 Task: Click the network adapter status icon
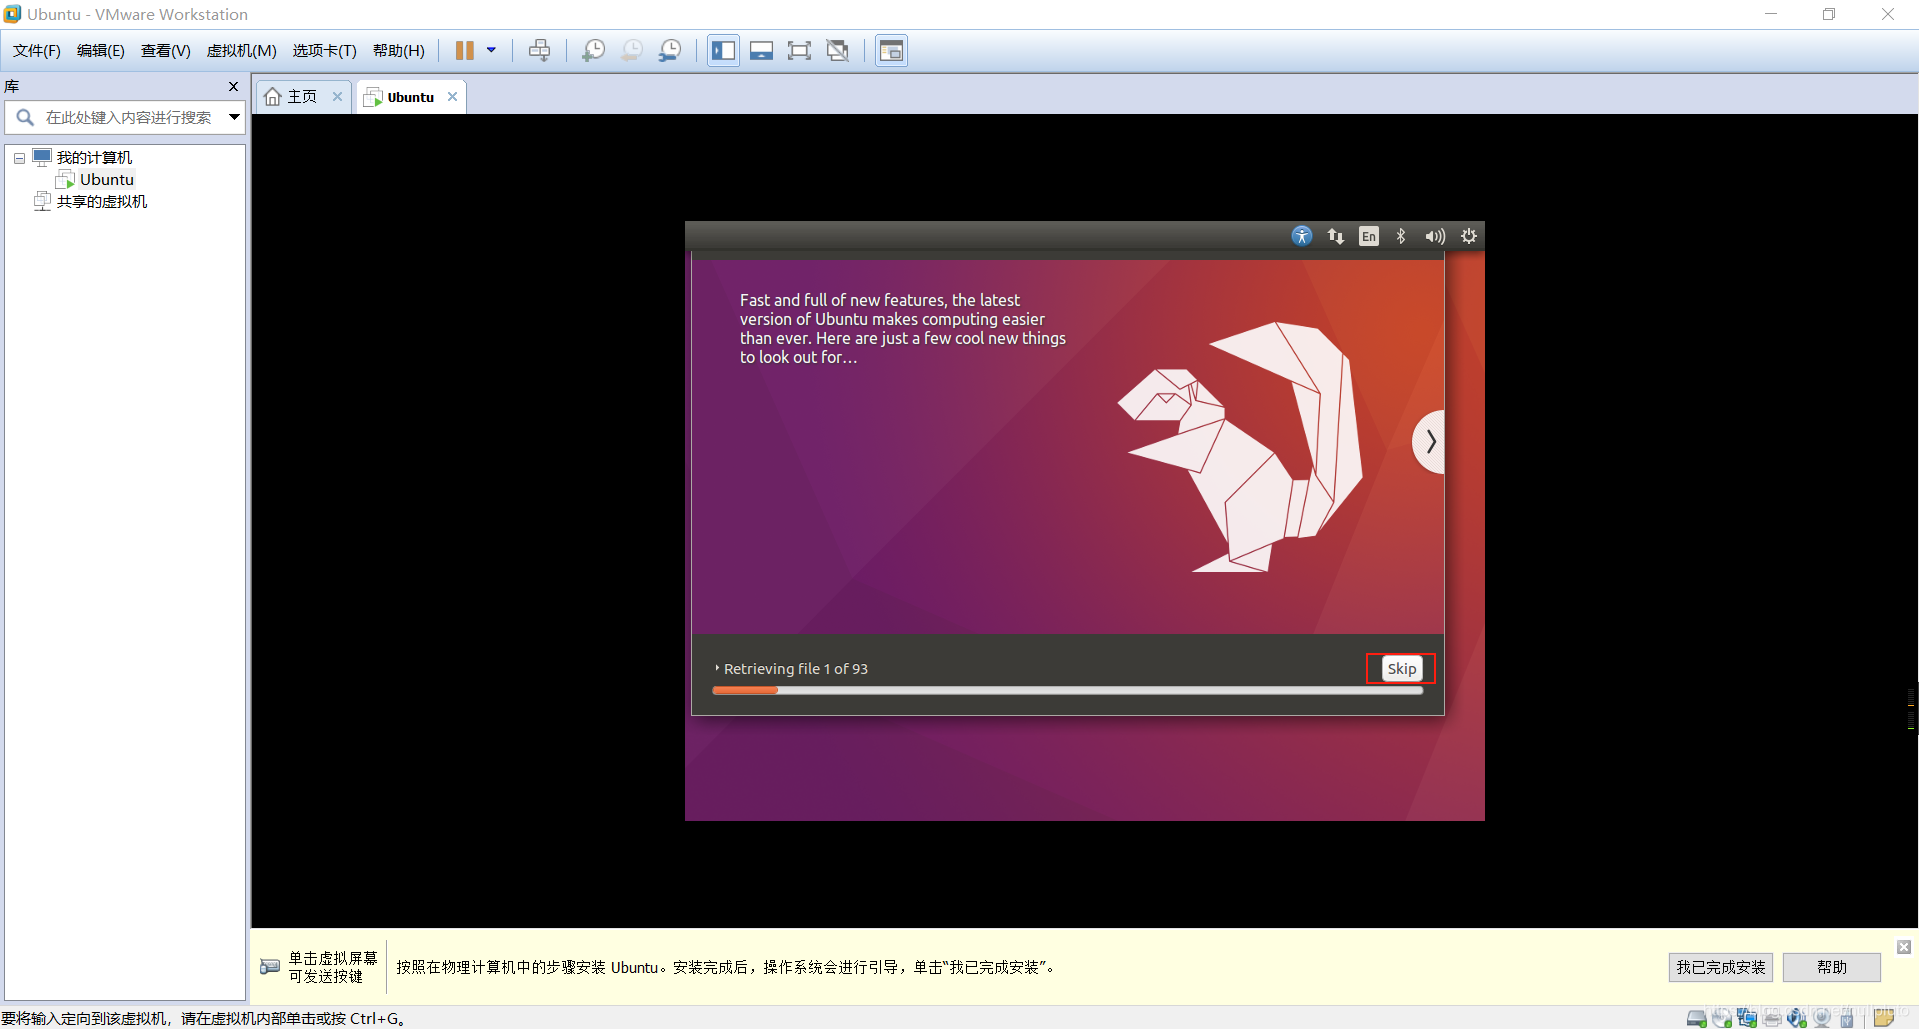pos(1747,1018)
